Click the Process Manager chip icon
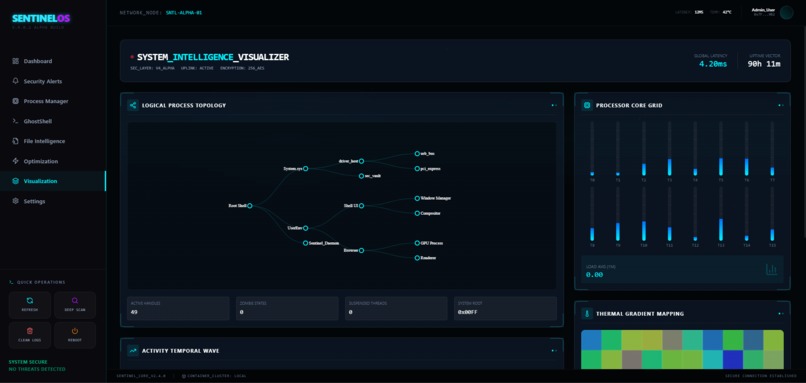The image size is (806, 383). 15,101
